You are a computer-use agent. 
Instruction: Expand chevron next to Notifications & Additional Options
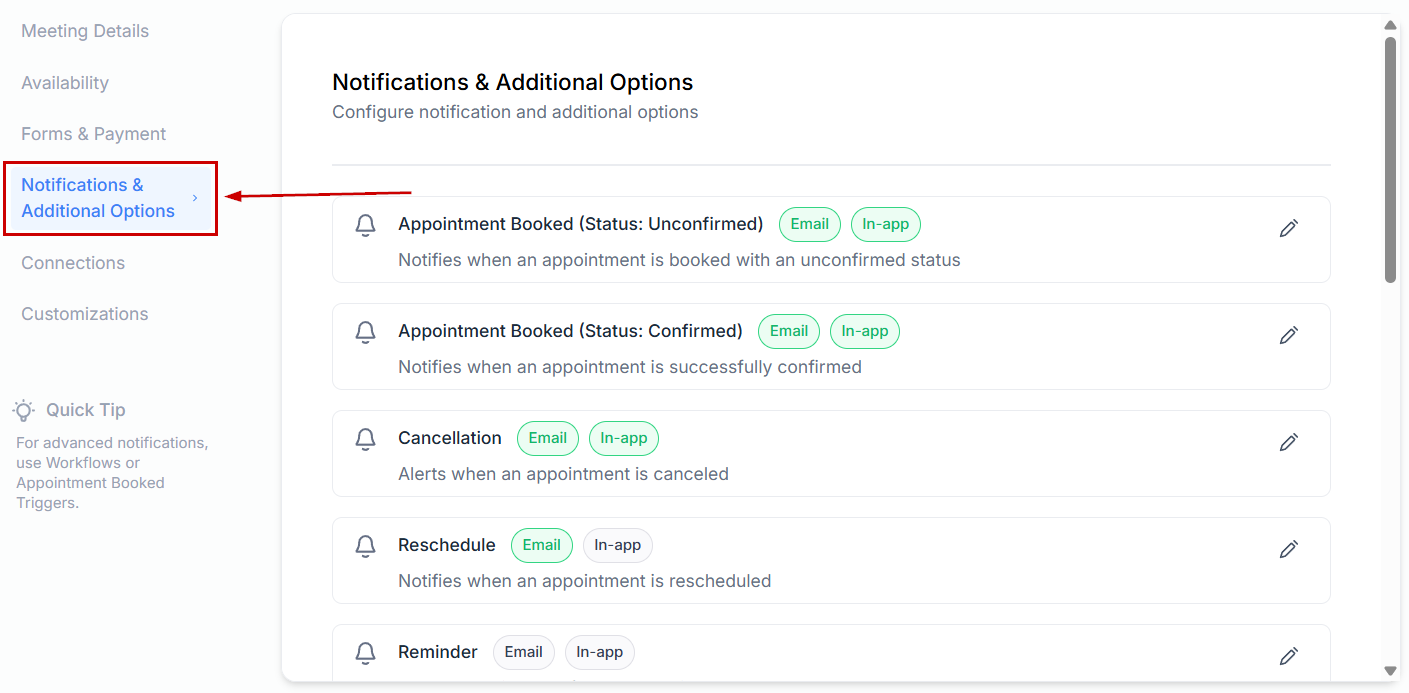[x=195, y=198]
